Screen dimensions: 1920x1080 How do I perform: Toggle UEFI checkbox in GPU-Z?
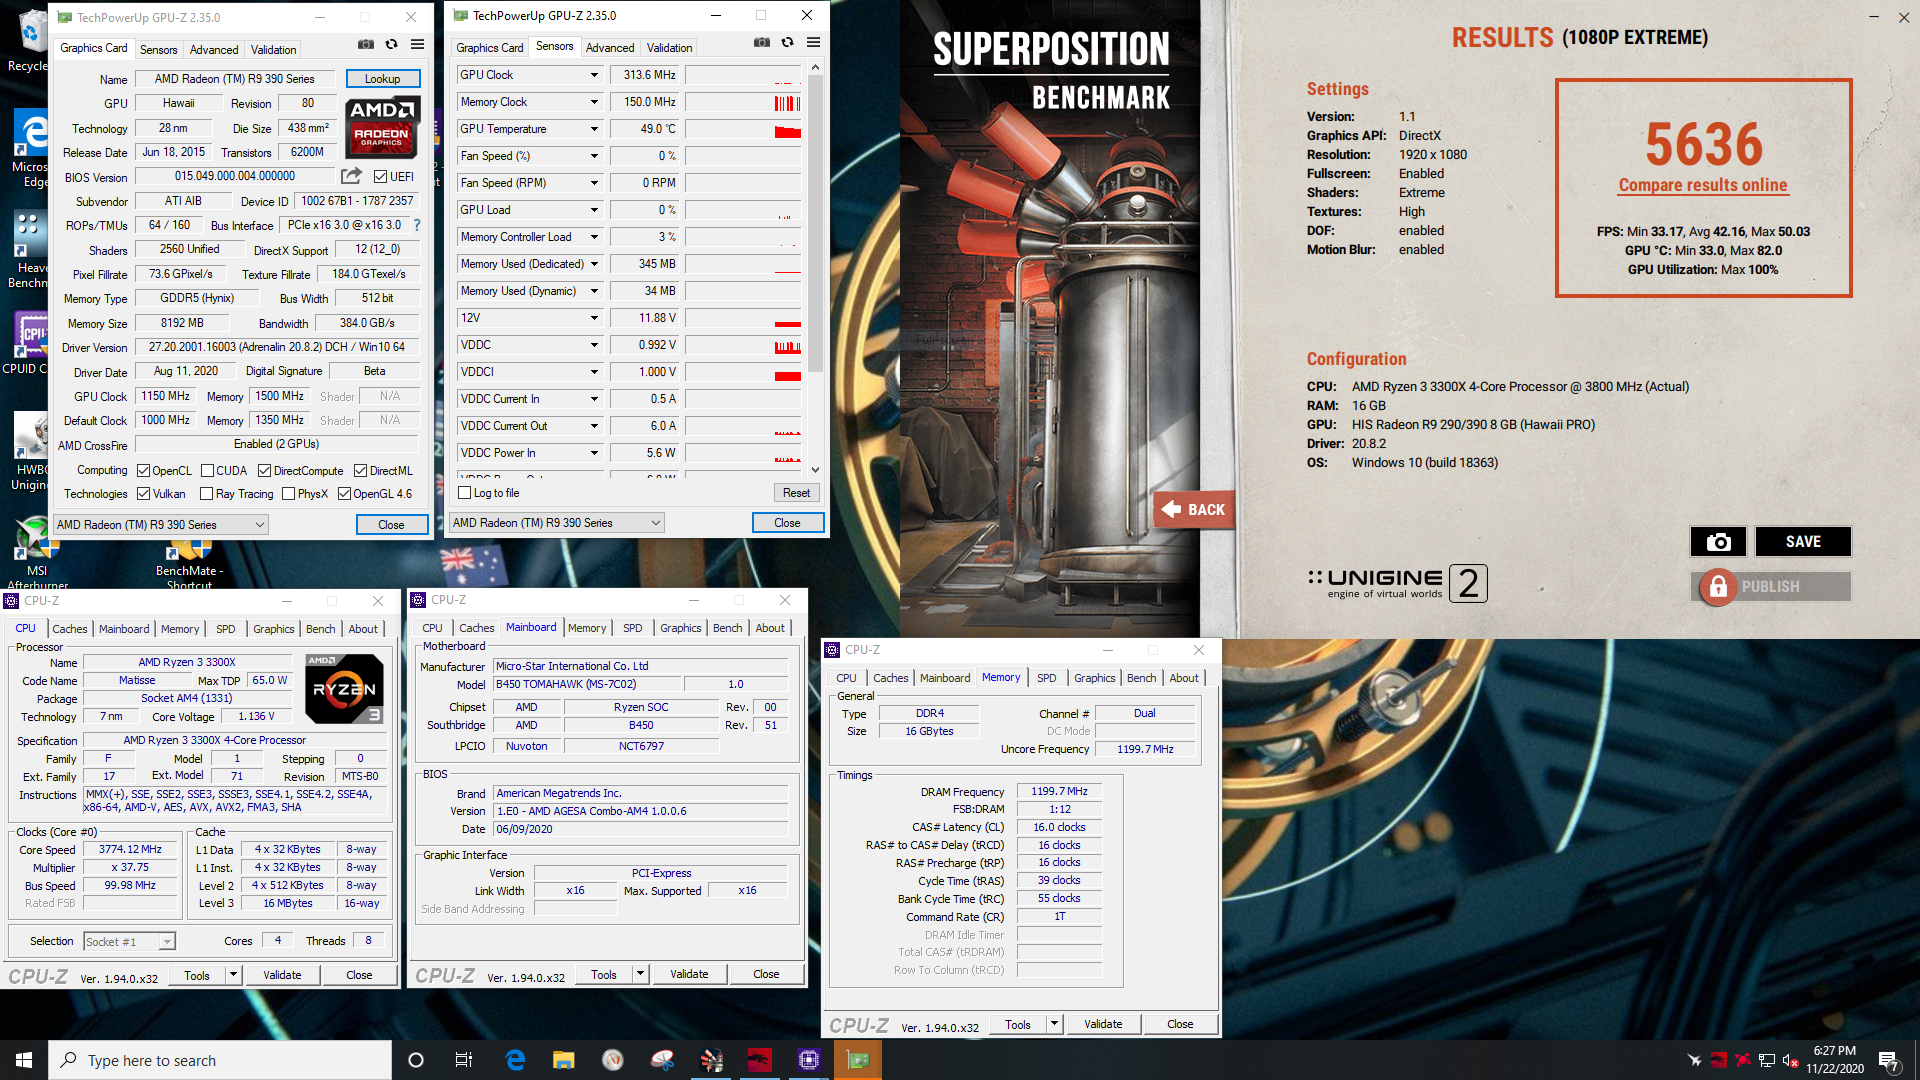click(x=380, y=176)
